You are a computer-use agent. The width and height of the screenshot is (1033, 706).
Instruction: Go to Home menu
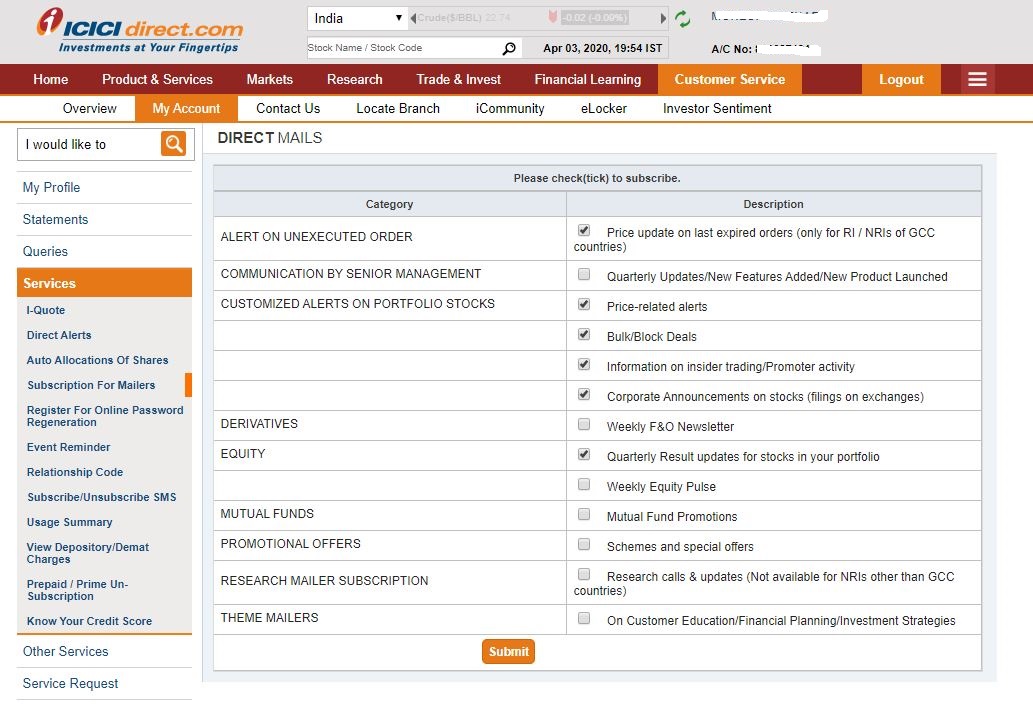(51, 79)
